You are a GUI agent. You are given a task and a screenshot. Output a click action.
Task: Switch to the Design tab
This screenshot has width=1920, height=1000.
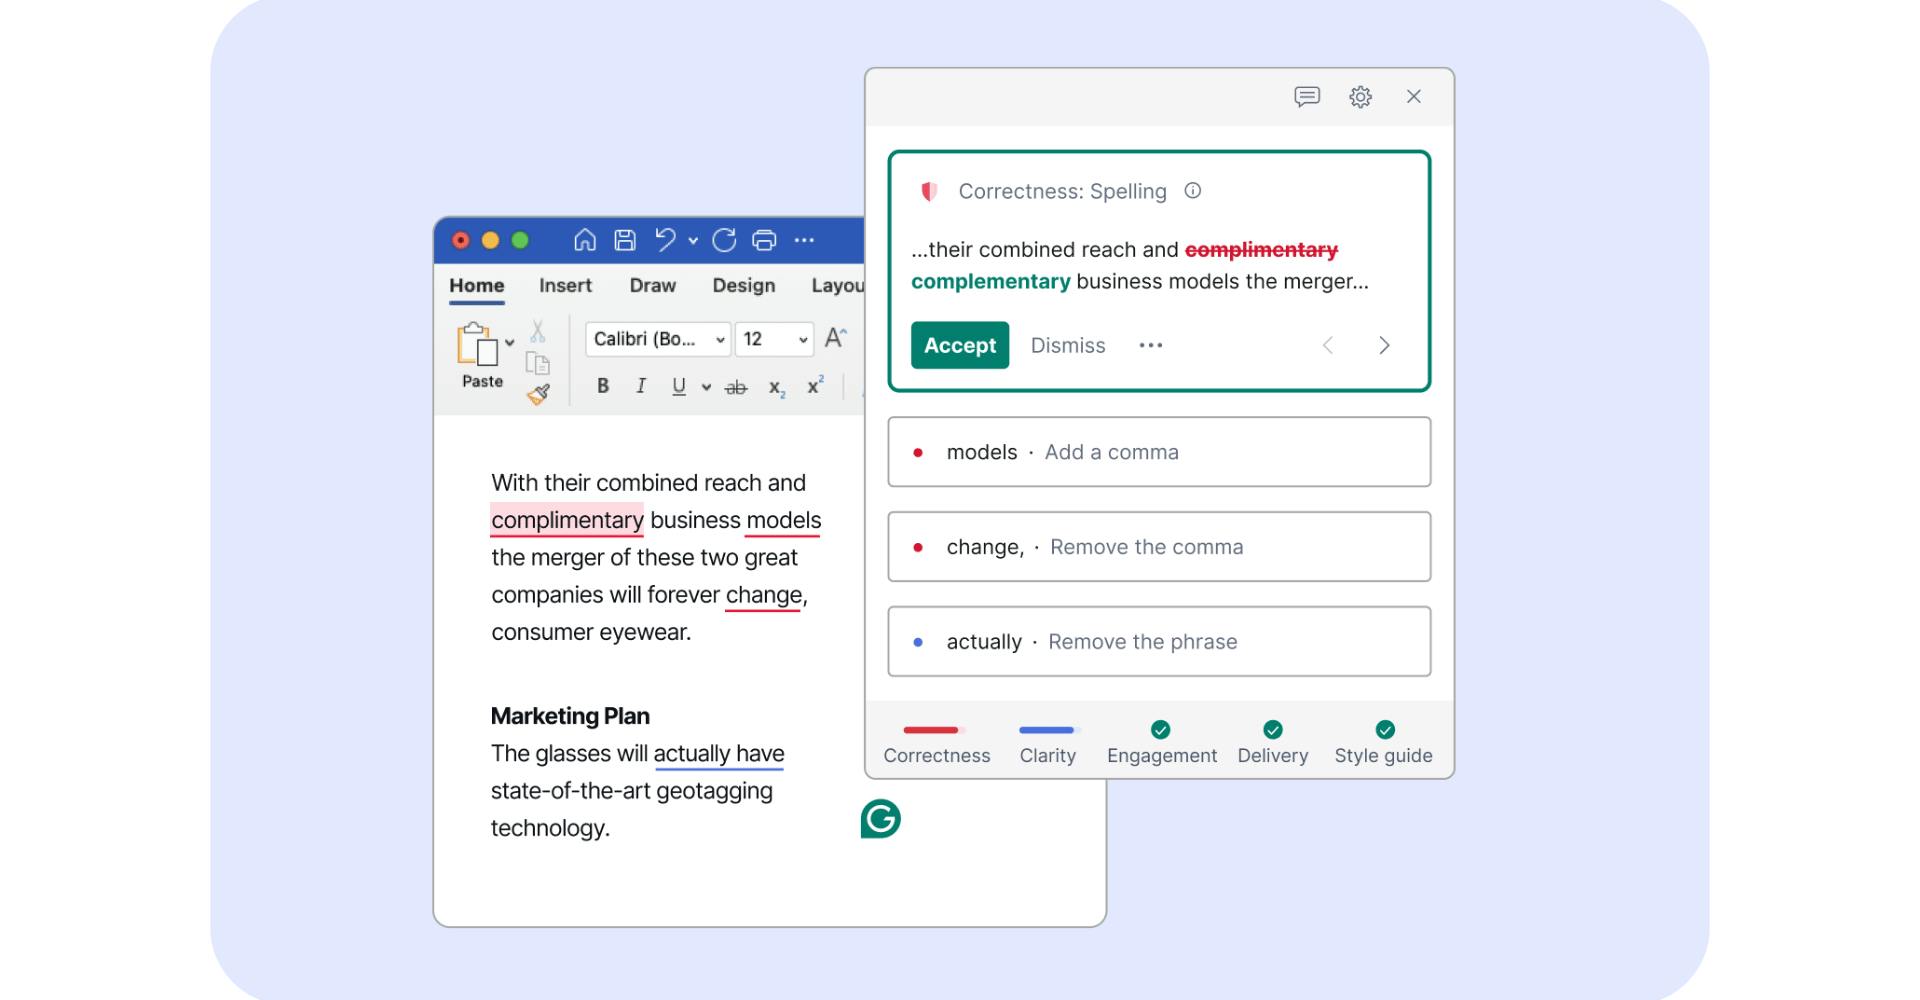pyautogui.click(x=742, y=285)
